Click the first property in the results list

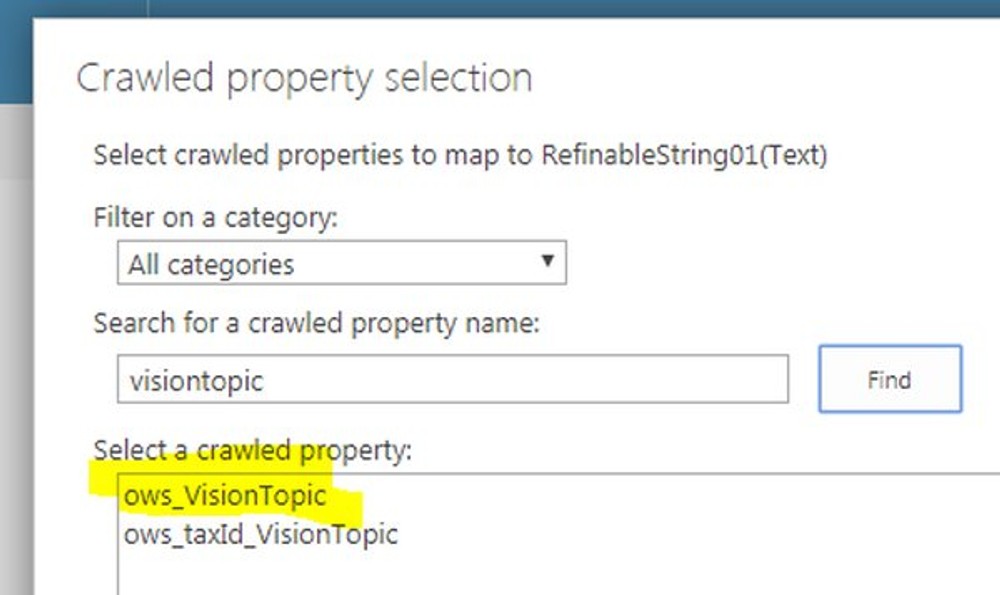[x=222, y=494]
